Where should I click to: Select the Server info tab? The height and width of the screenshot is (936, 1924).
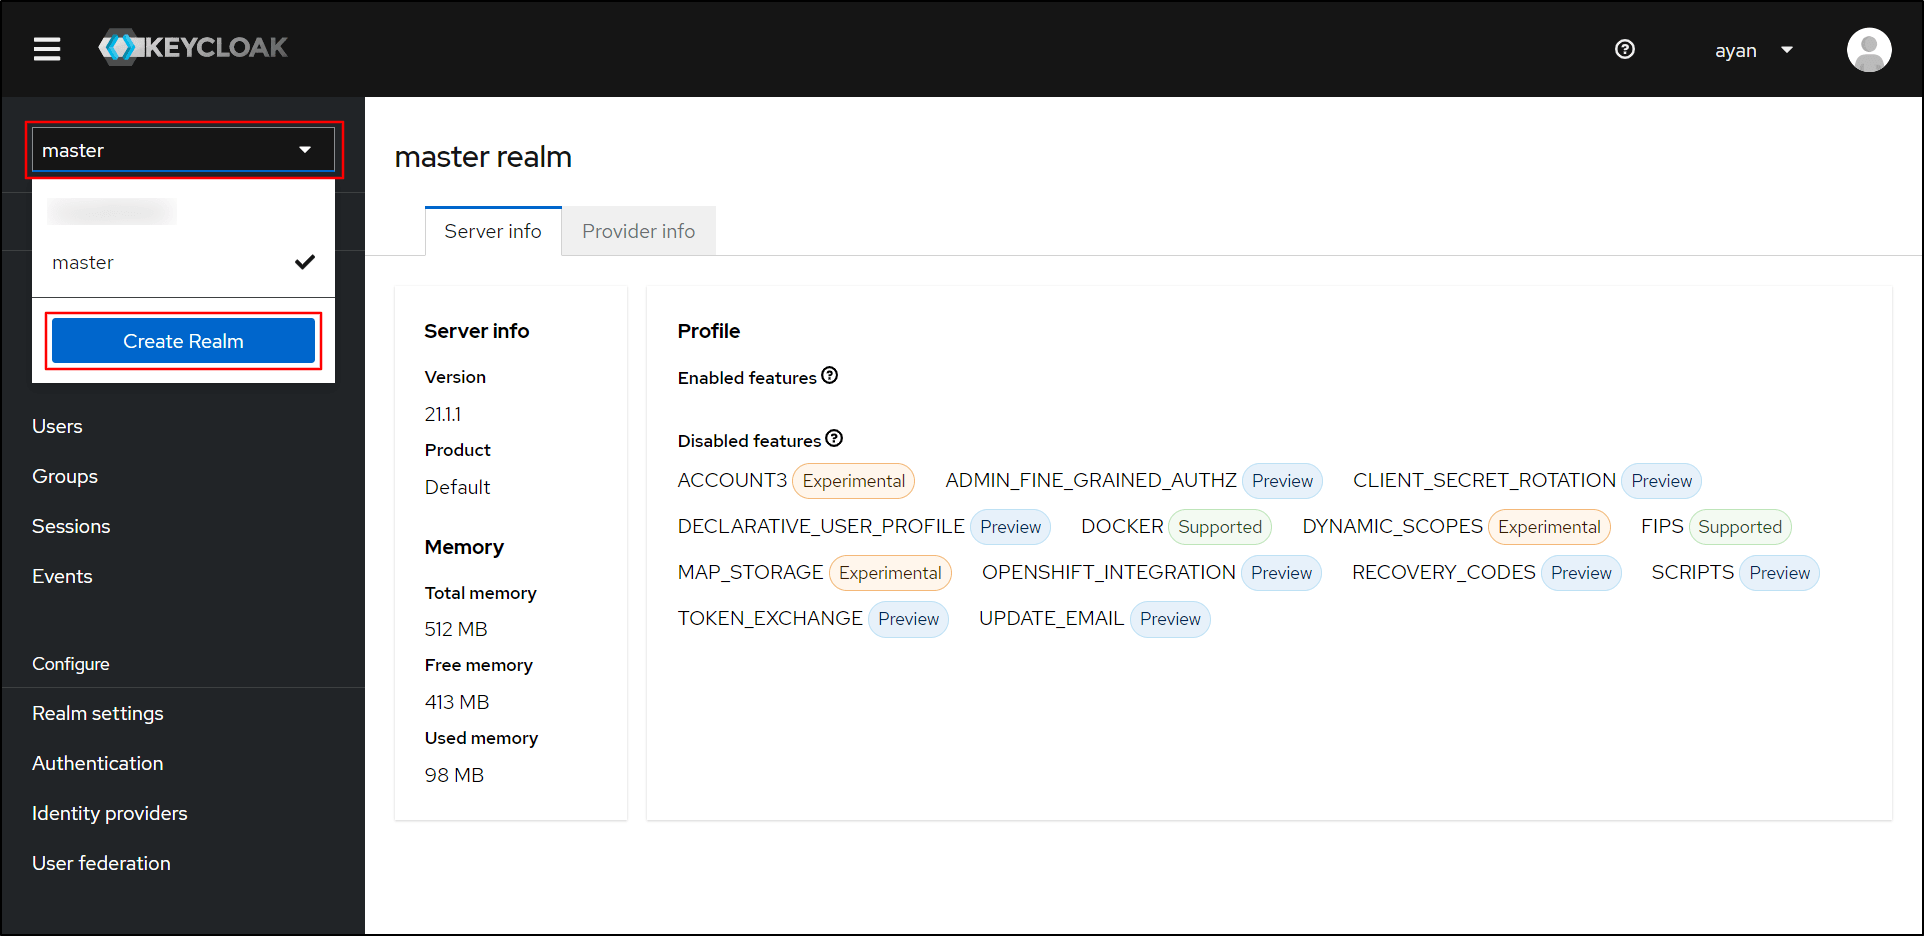492,230
